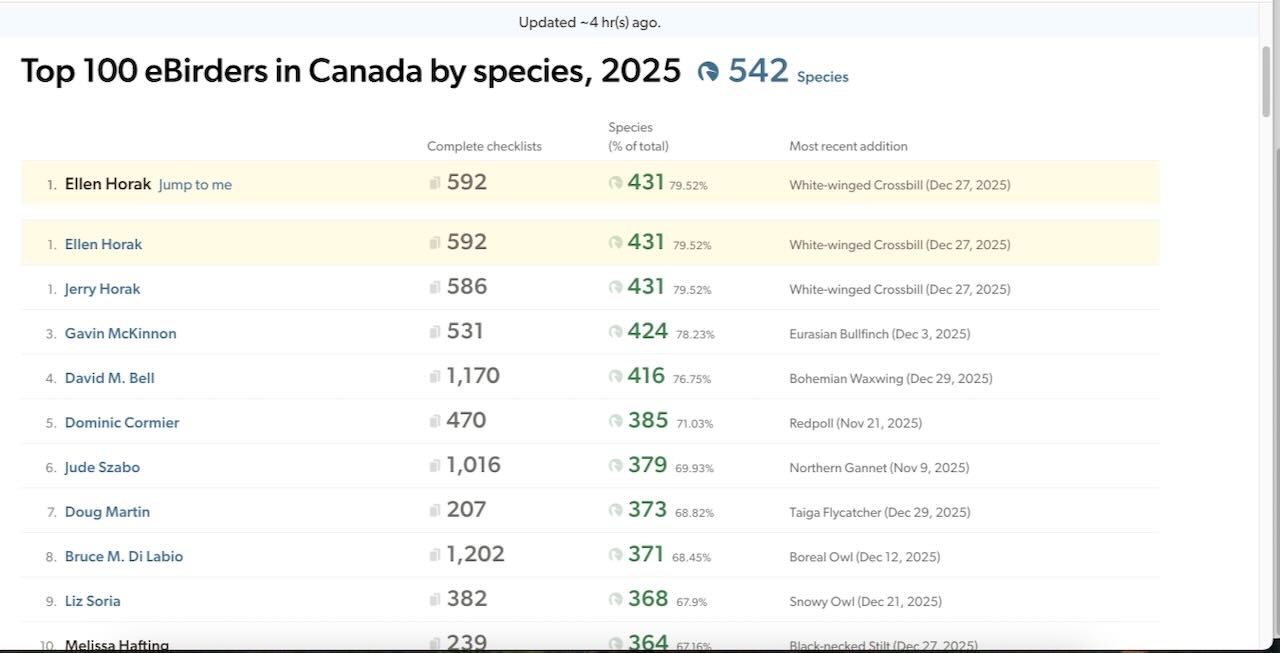1280x653 pixels.
Task: Open Bruce M. Di Labio's profile
Action: click(124, 556)
